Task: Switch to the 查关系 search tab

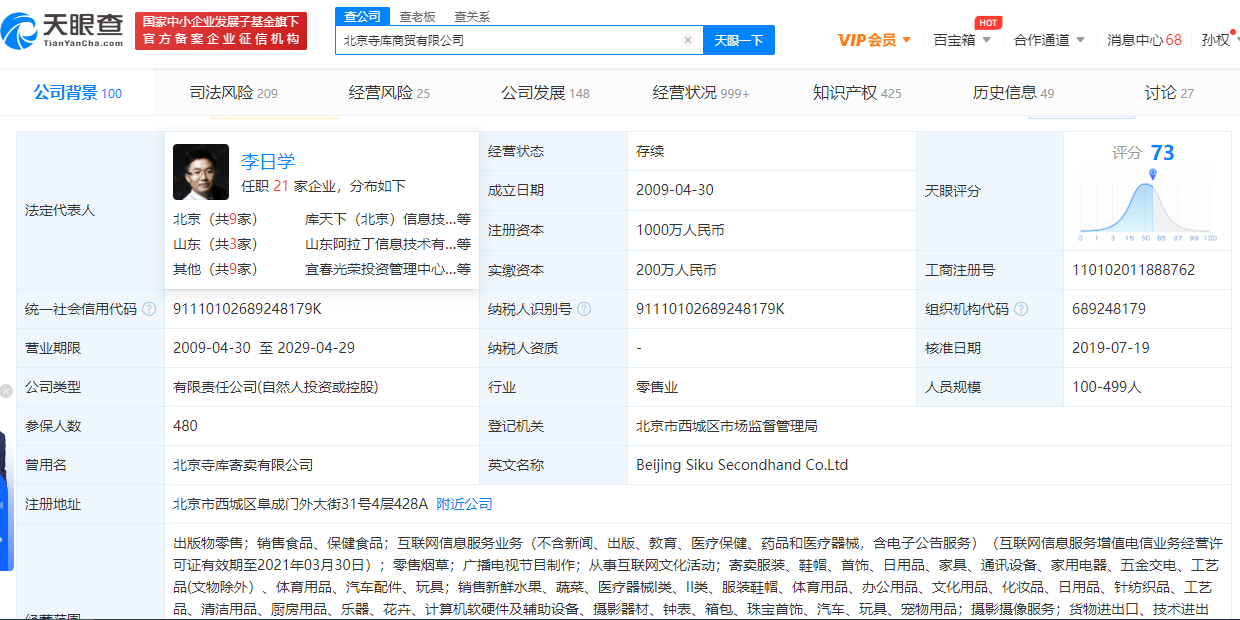Action: tap(472, 16)
